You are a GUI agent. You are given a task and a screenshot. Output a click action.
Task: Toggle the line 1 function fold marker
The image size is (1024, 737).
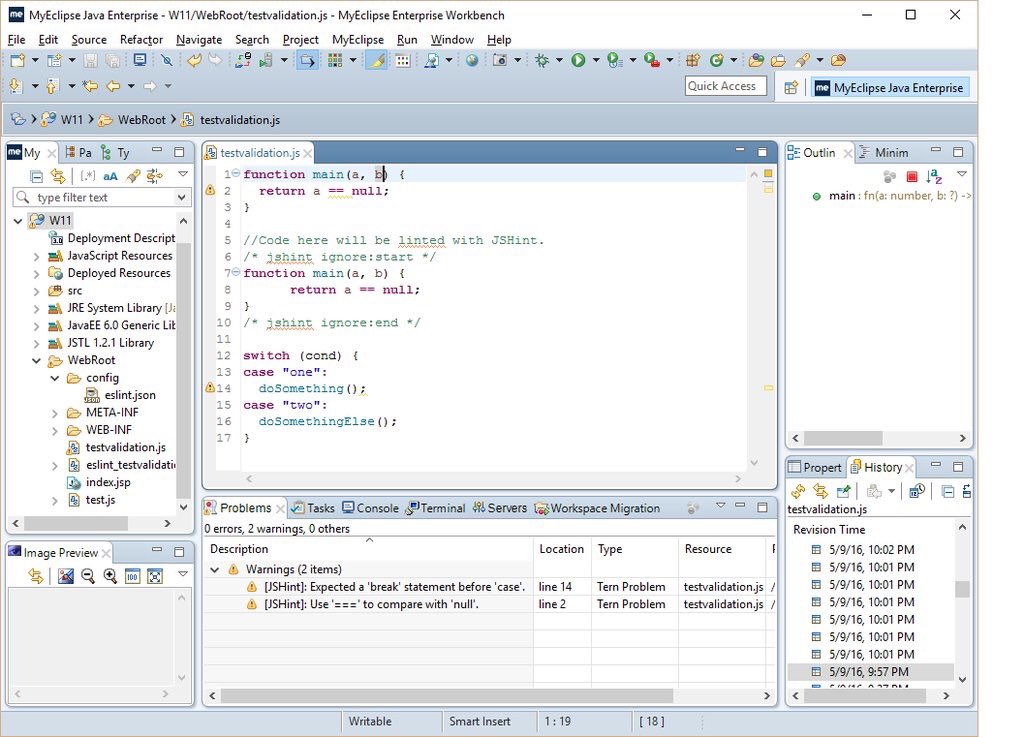tap(236, 173)
